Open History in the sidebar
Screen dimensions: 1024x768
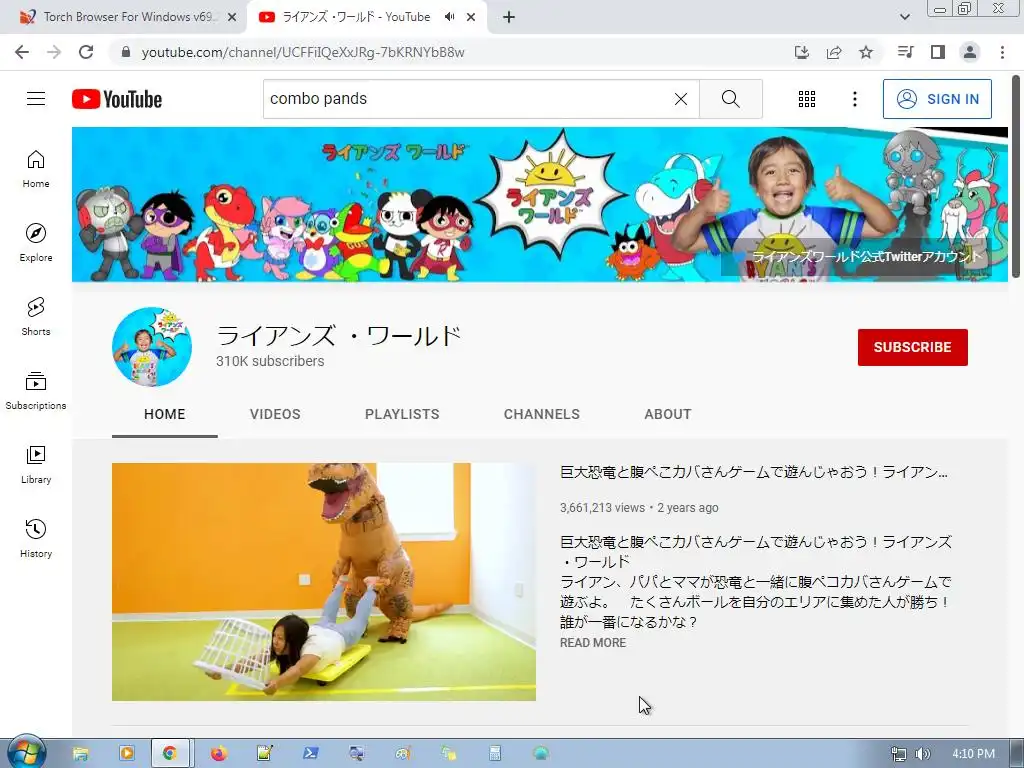pos(36,538)
